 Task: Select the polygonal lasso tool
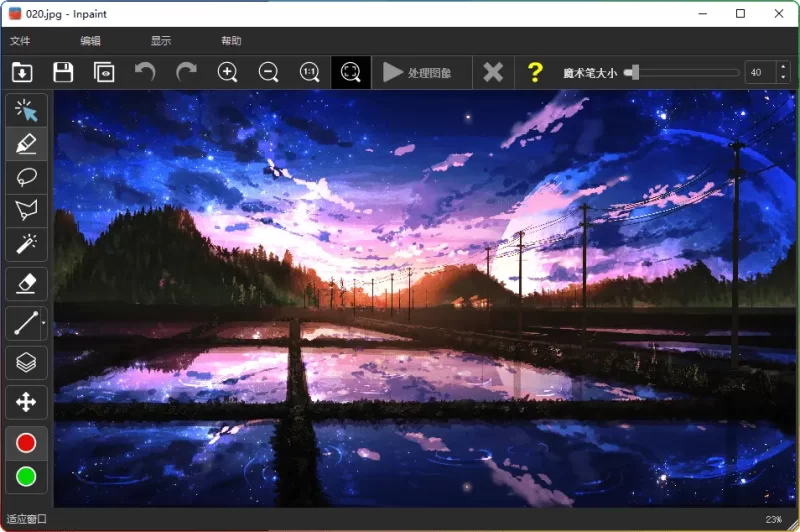27,210
